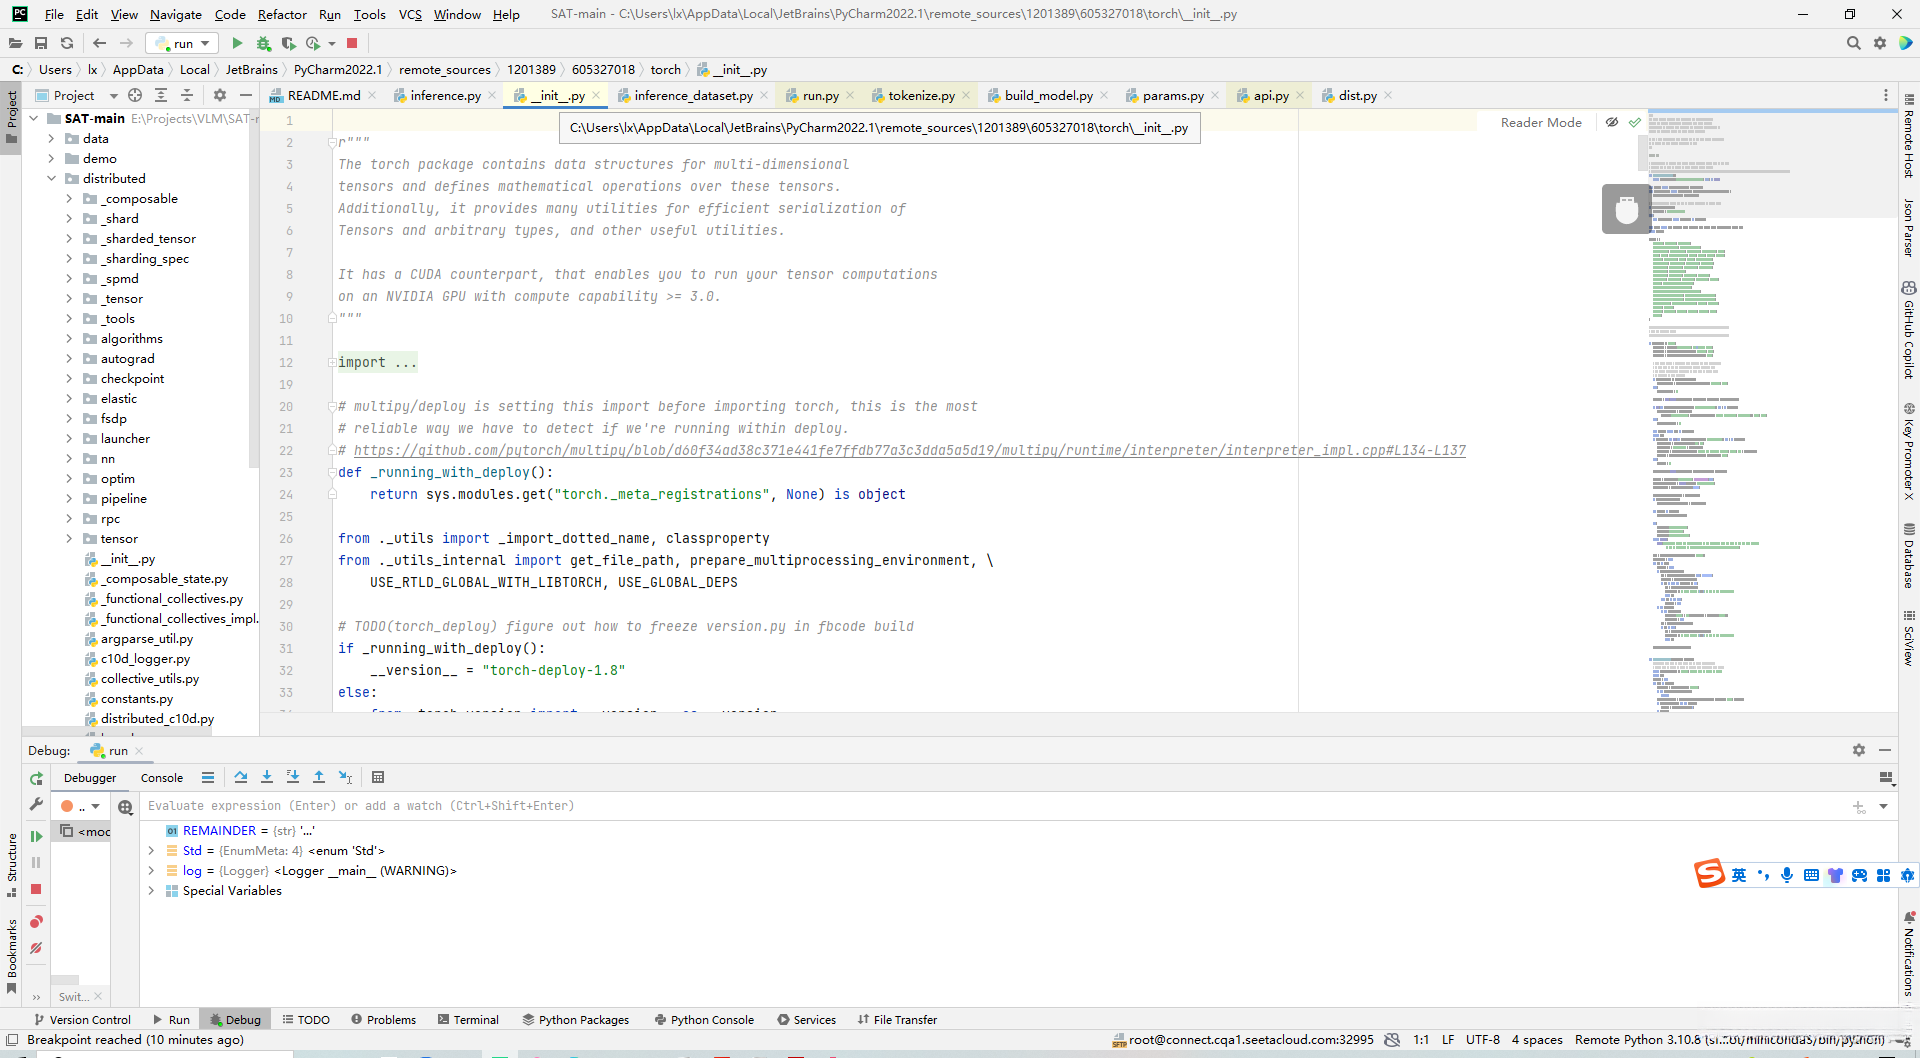Click View Breakpoints double red circle icon
The height and width of the screenshot is (1058, 1920).
pos(36,921)
